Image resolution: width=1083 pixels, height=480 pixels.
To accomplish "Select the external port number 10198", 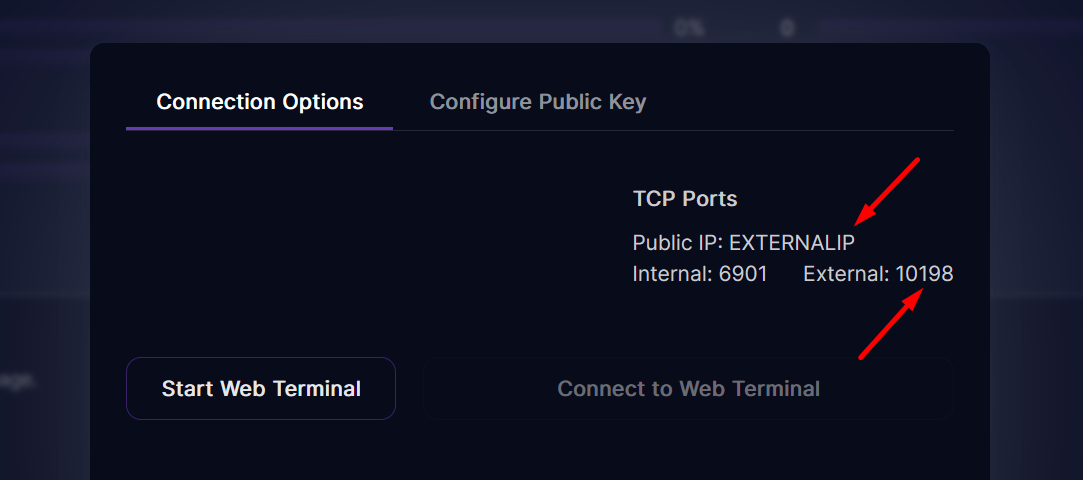I will [924, 273].
